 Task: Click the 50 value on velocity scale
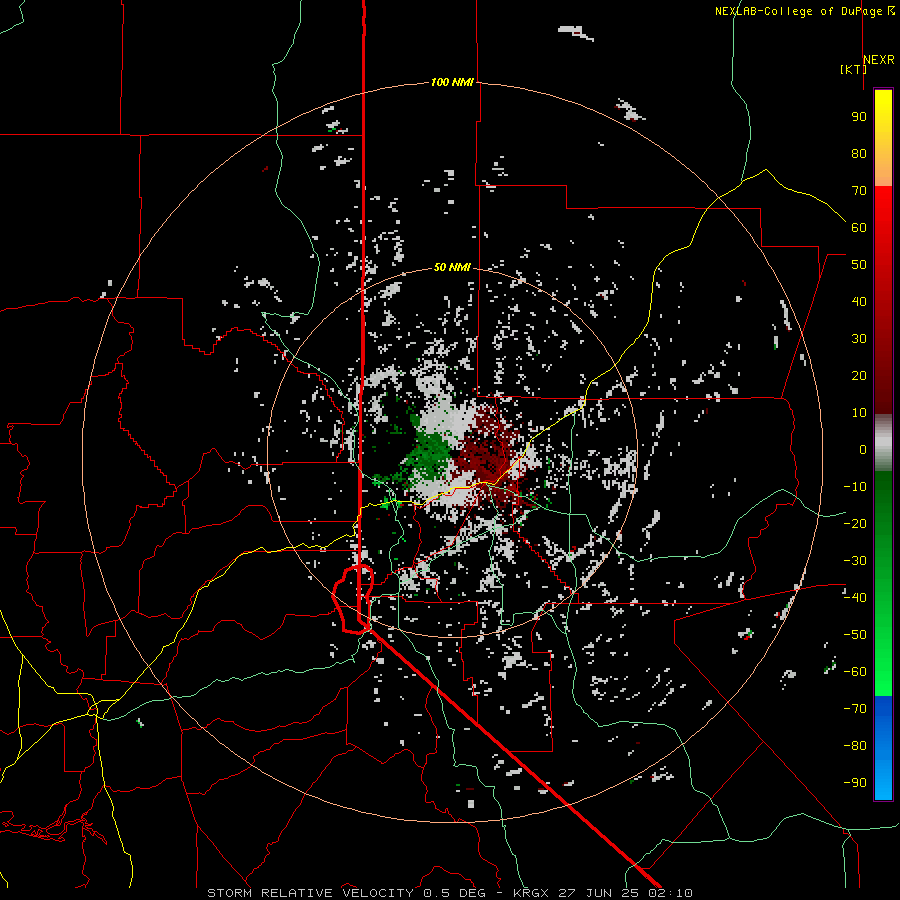(x=859, y=265)
